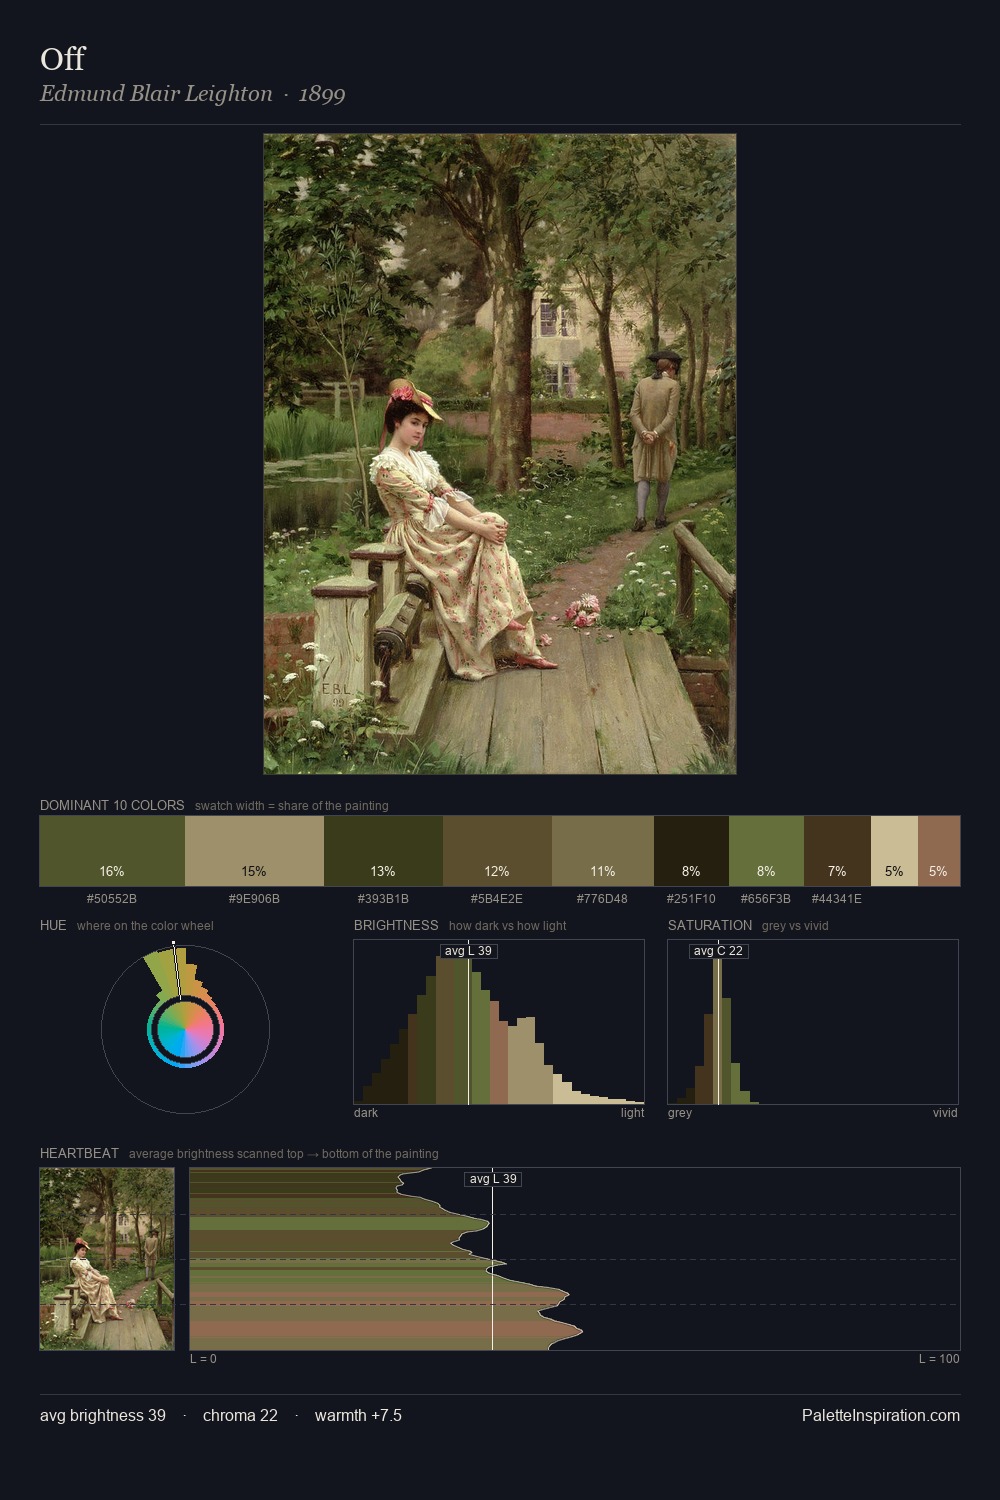
Task: Click "swatch width = share of the painting" caption
Action: (292, 806)
